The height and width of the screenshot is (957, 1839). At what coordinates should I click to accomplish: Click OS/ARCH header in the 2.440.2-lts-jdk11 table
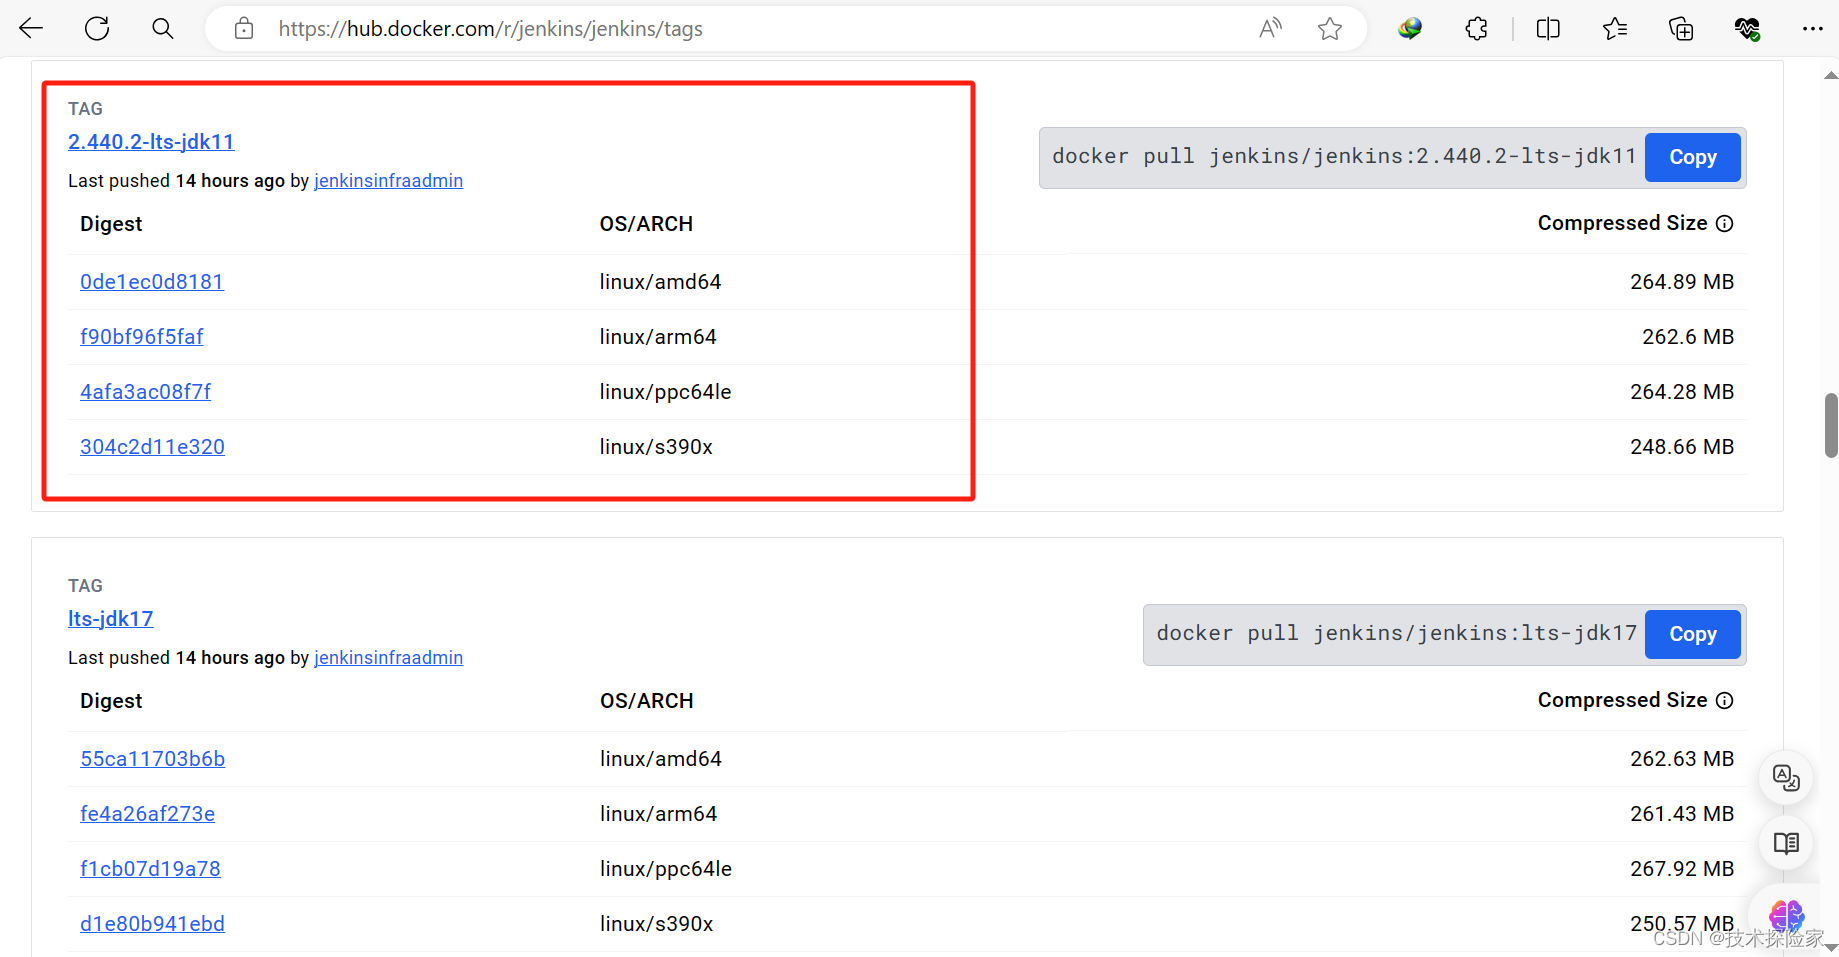pyautogui.click(x=646, y=224)
